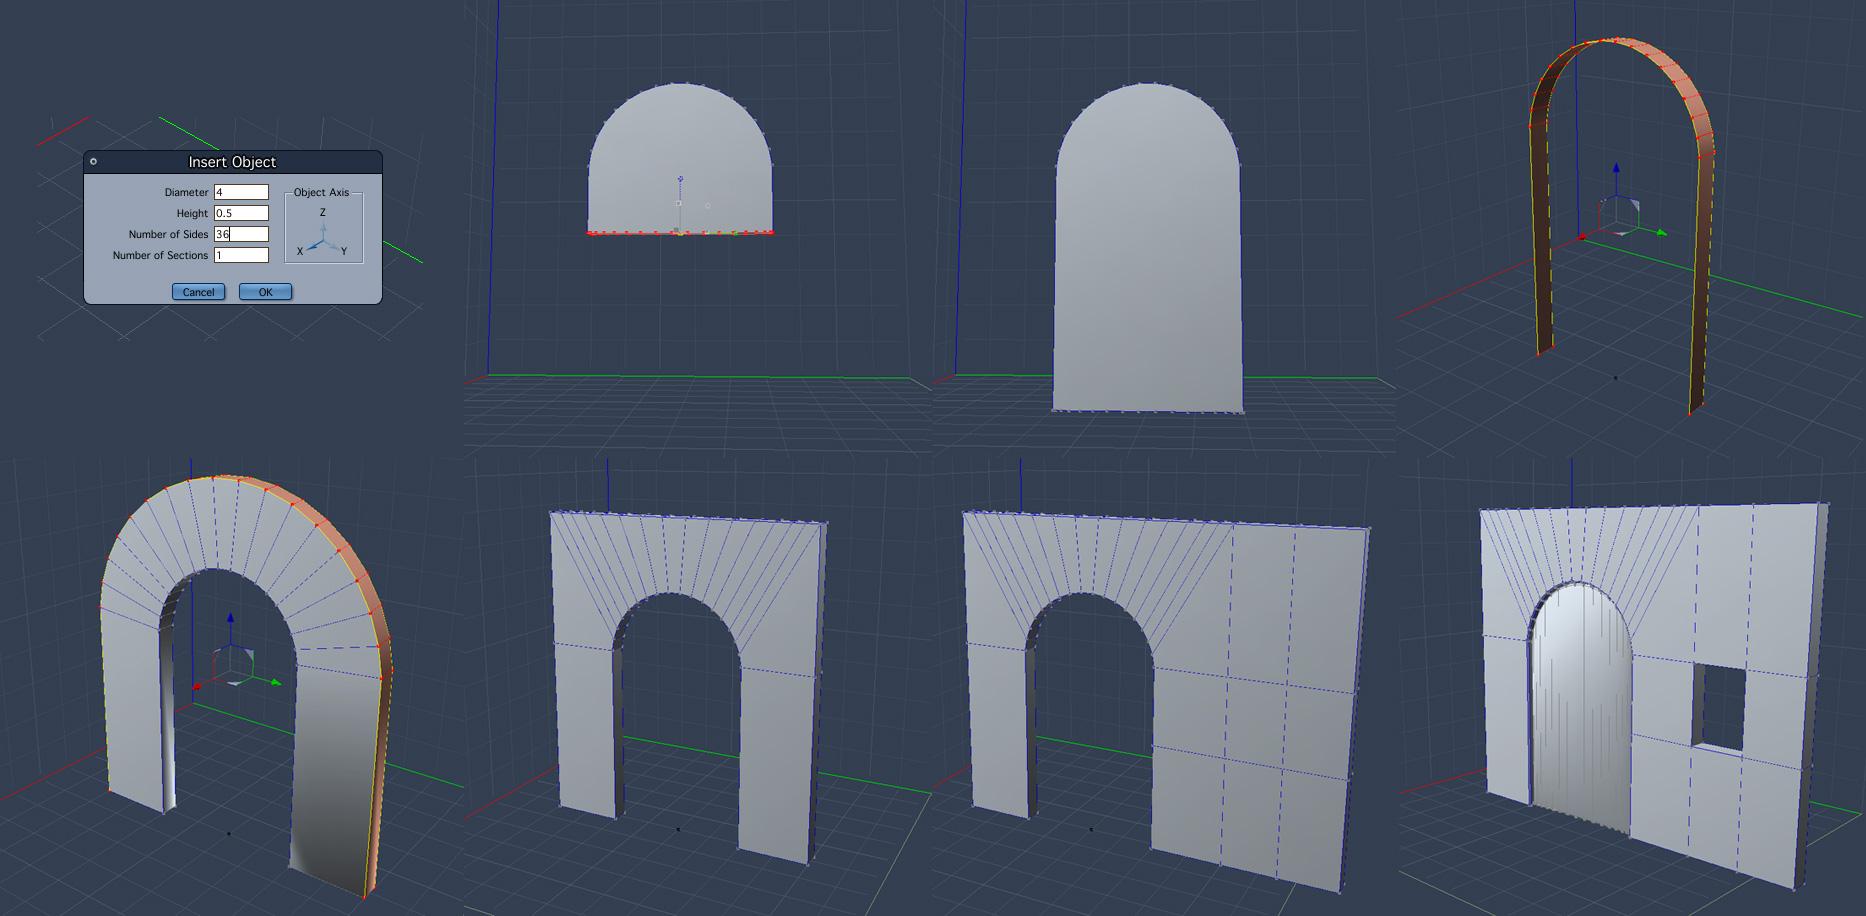The width and height of the screenshot is (1866, 916).
Task: Choose the Y axis in Object Axis
Action: coord(344,251)
